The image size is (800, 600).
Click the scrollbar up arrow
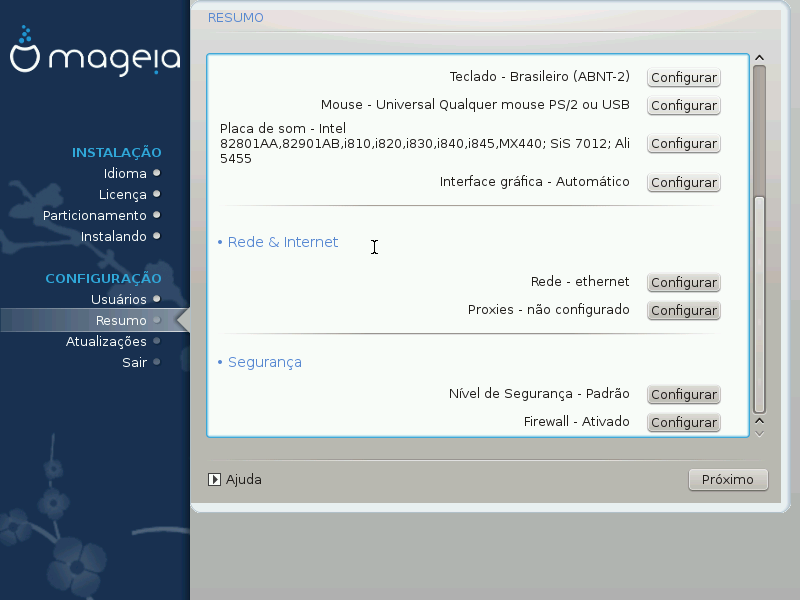click(759, 59)
